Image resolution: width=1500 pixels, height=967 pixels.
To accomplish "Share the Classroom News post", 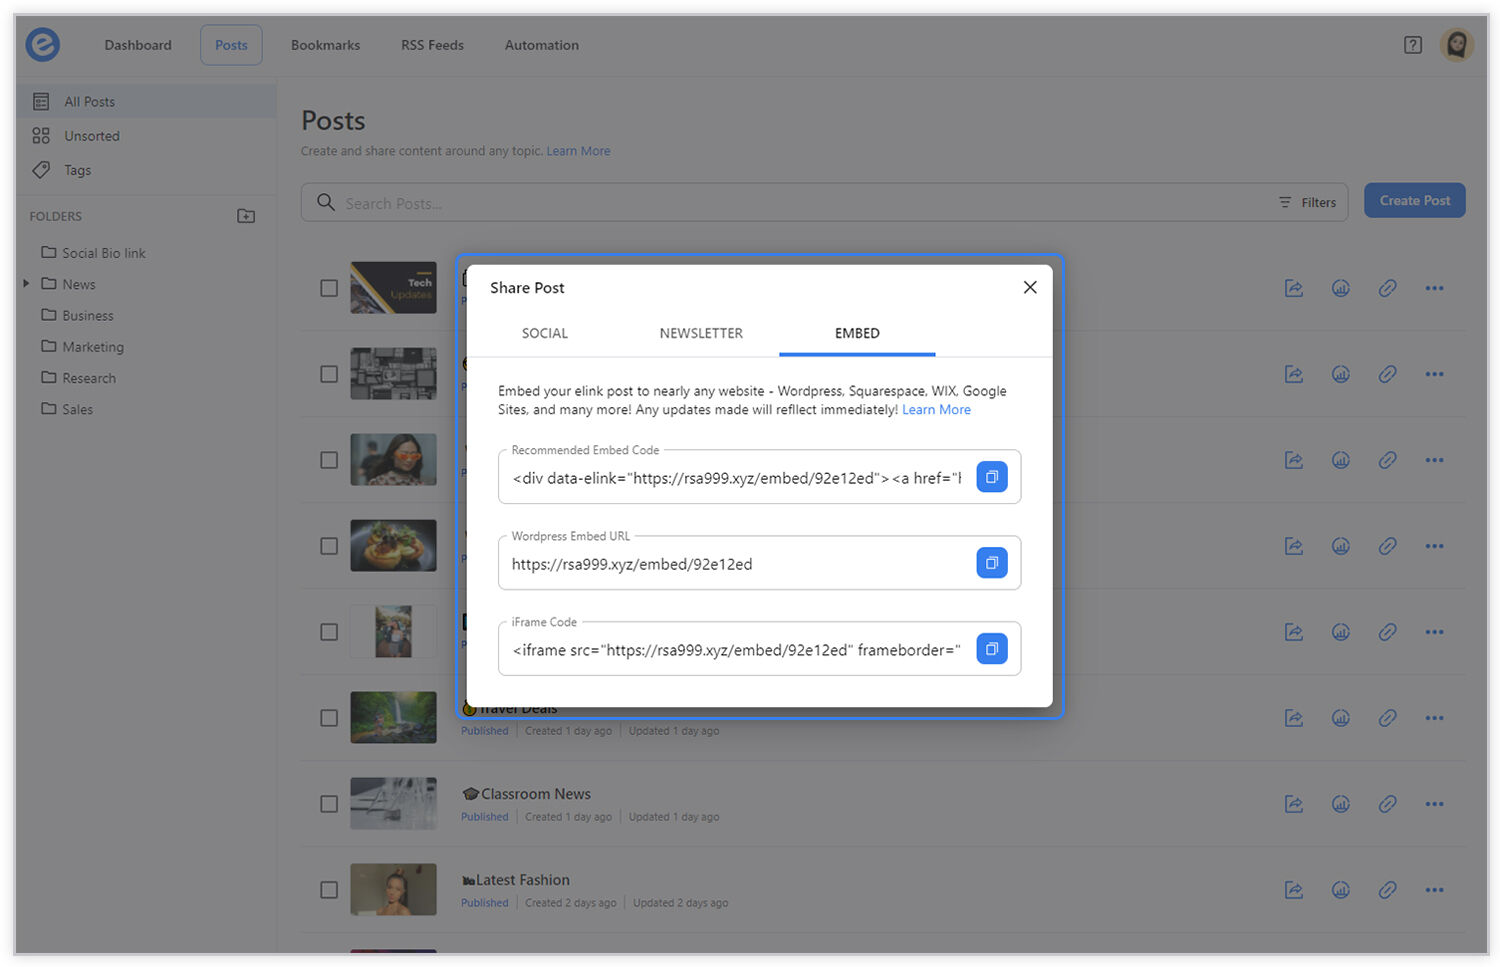I will pyautogui.click(x=1293, y=804).
